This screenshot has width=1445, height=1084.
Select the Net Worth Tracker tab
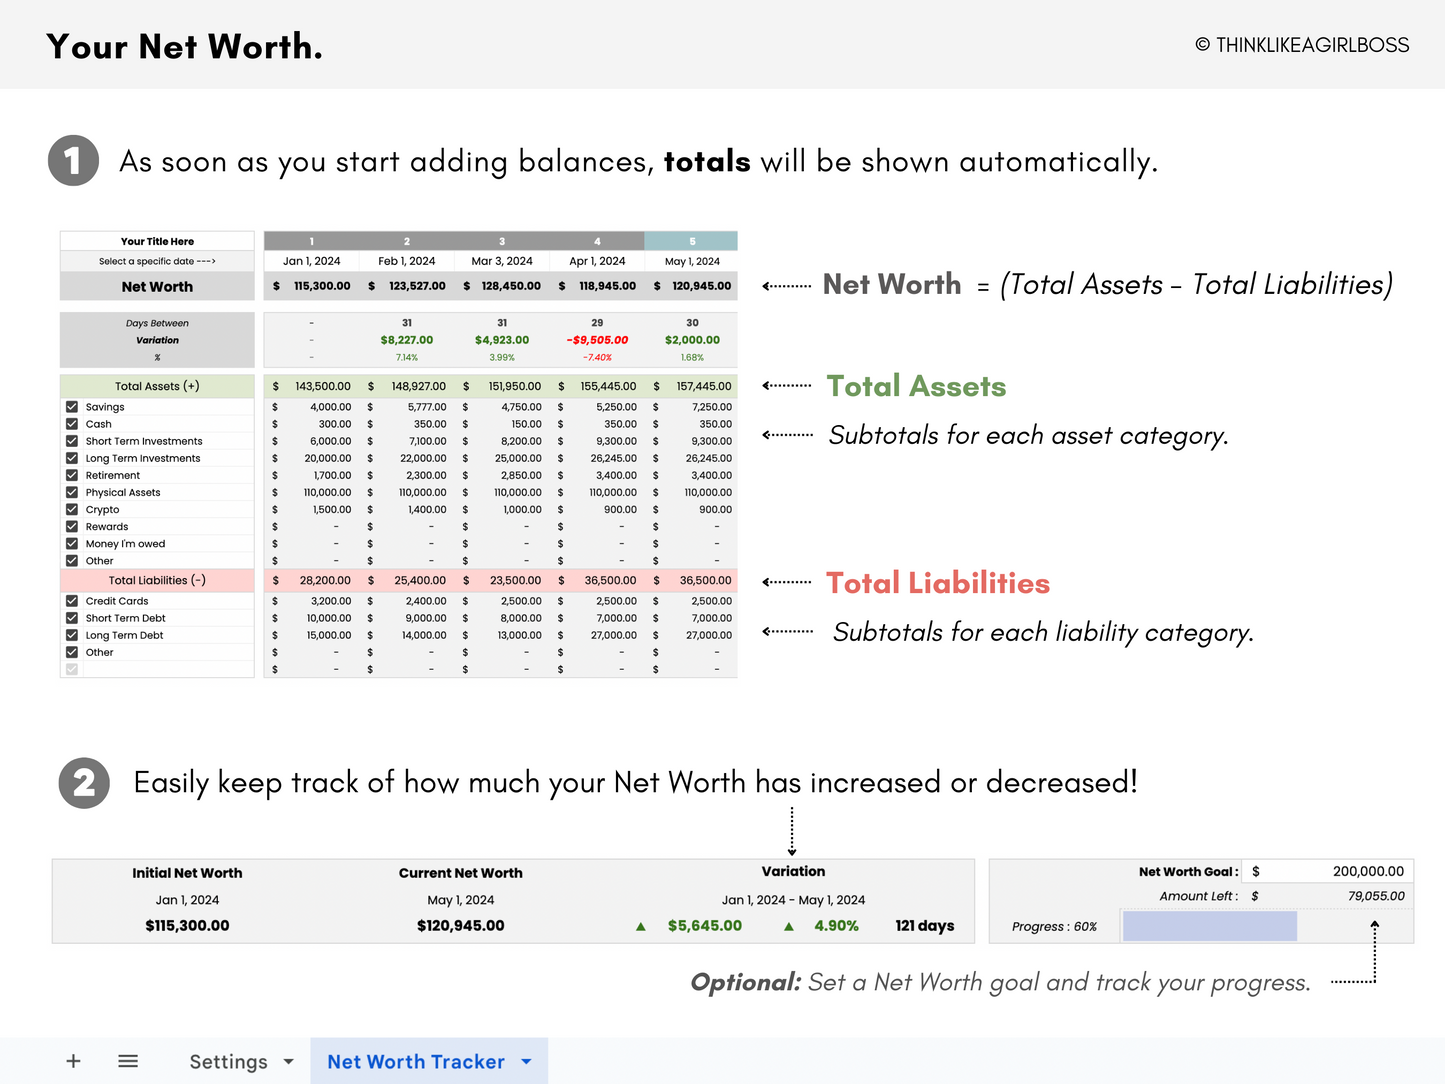[x=416, y=1061]
